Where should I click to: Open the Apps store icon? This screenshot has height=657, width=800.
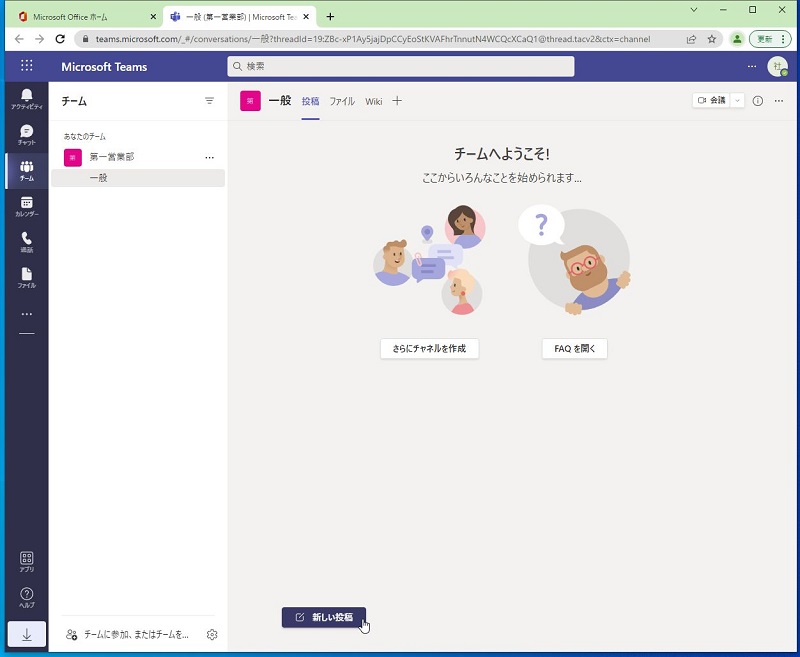coord(27,562)
